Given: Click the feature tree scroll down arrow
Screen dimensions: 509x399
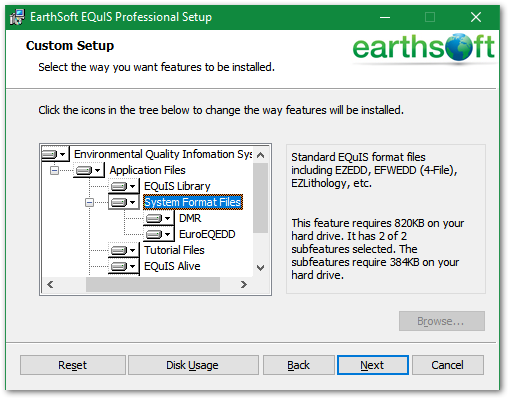Looking at the screenshot, I should [x=261, y=268].
